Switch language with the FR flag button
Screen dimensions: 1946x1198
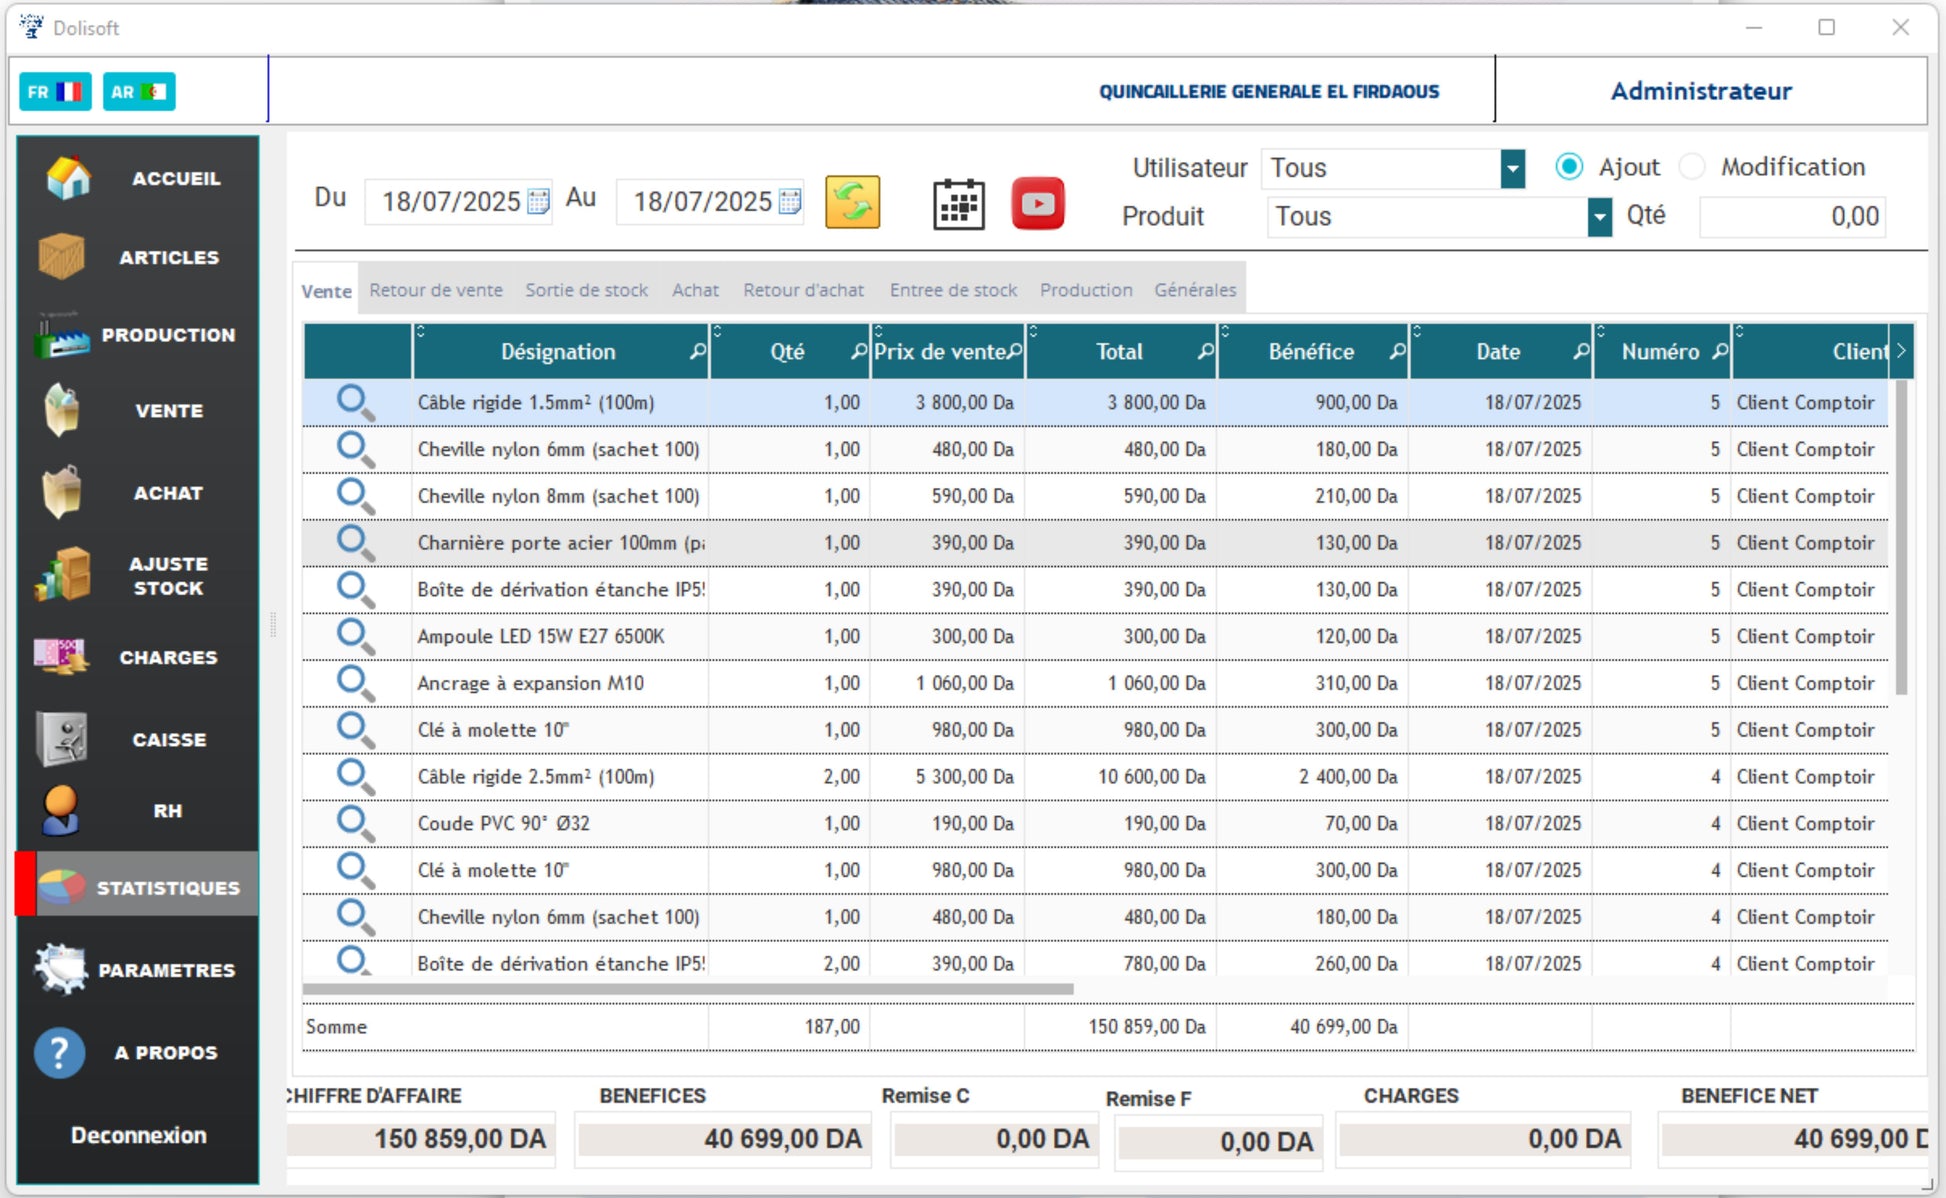point(55,92)
